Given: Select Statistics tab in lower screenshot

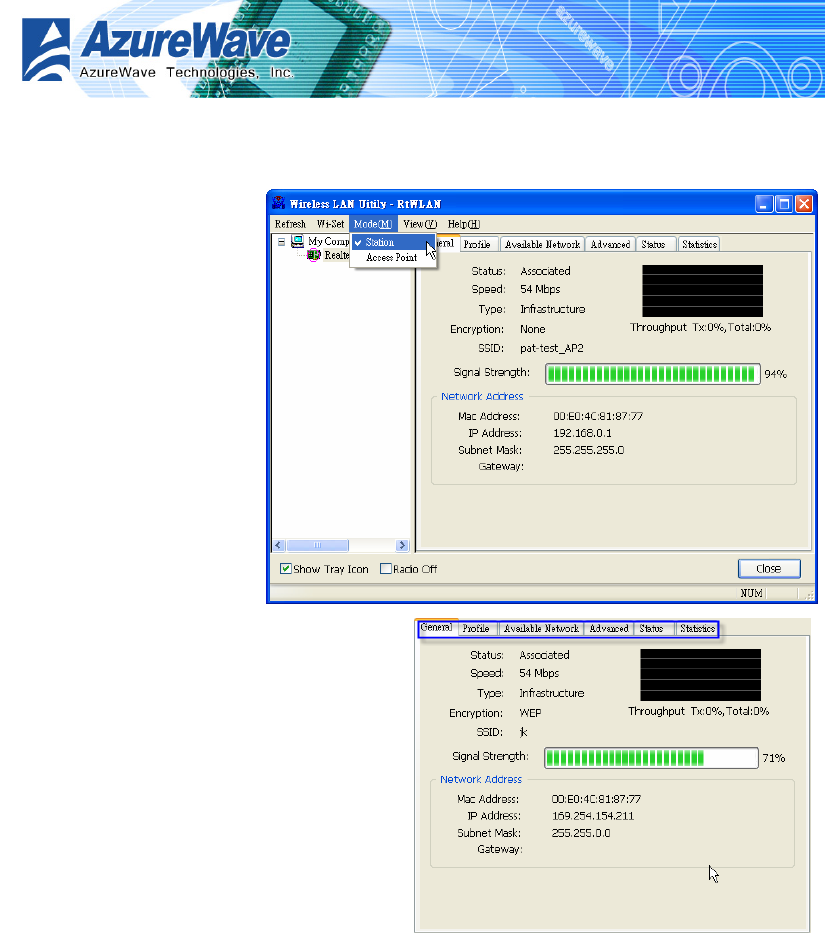Looking at the screenshot, I should point(698,628).
